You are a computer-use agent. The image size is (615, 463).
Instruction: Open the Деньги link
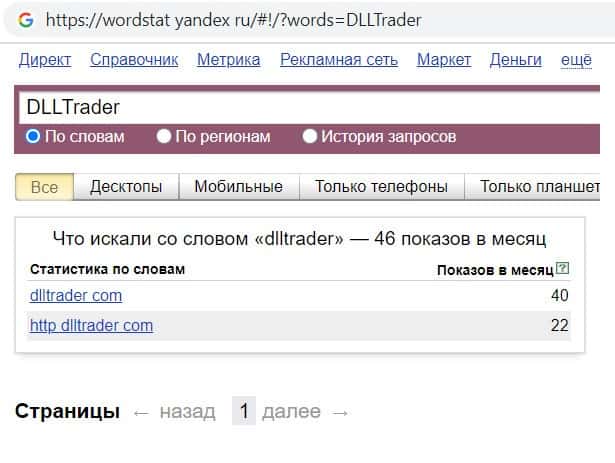(x=515, y=60)
